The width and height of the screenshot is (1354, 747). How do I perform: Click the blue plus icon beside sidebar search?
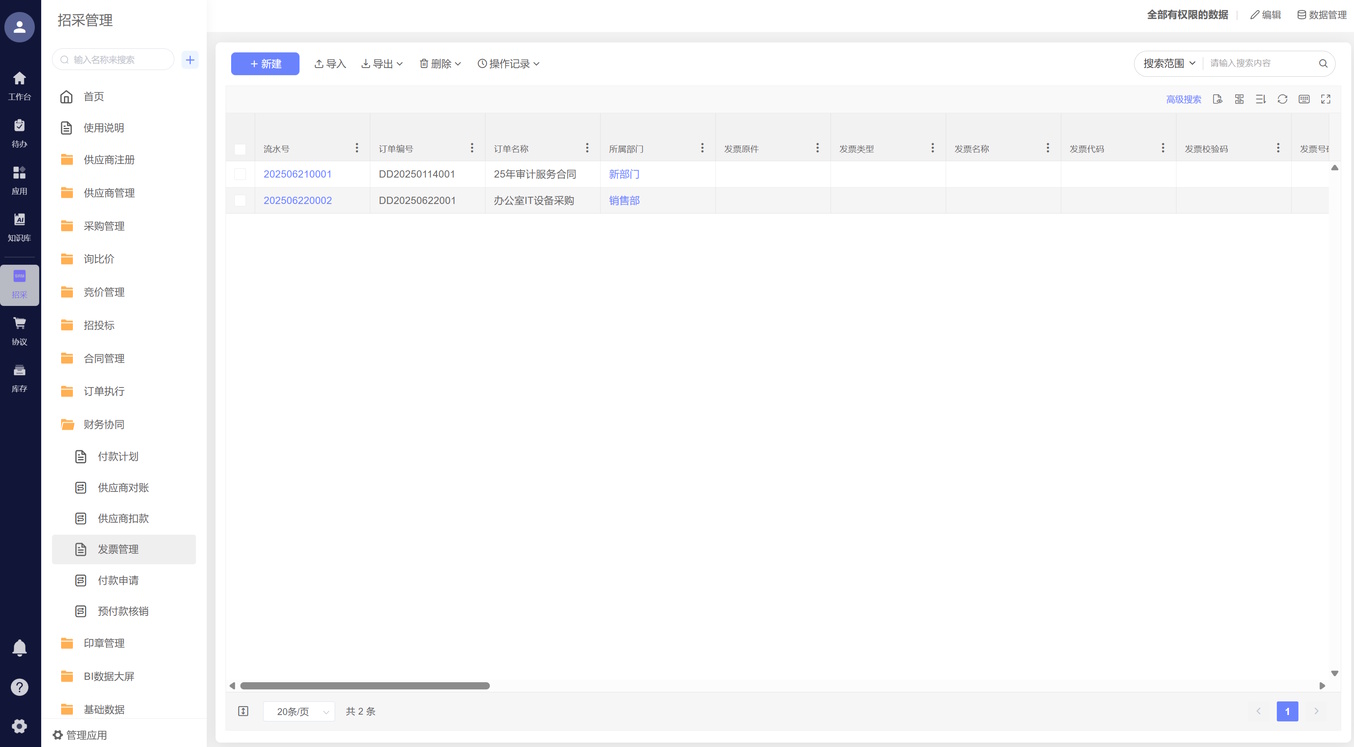pyautogui.click(x=190, y=60)
